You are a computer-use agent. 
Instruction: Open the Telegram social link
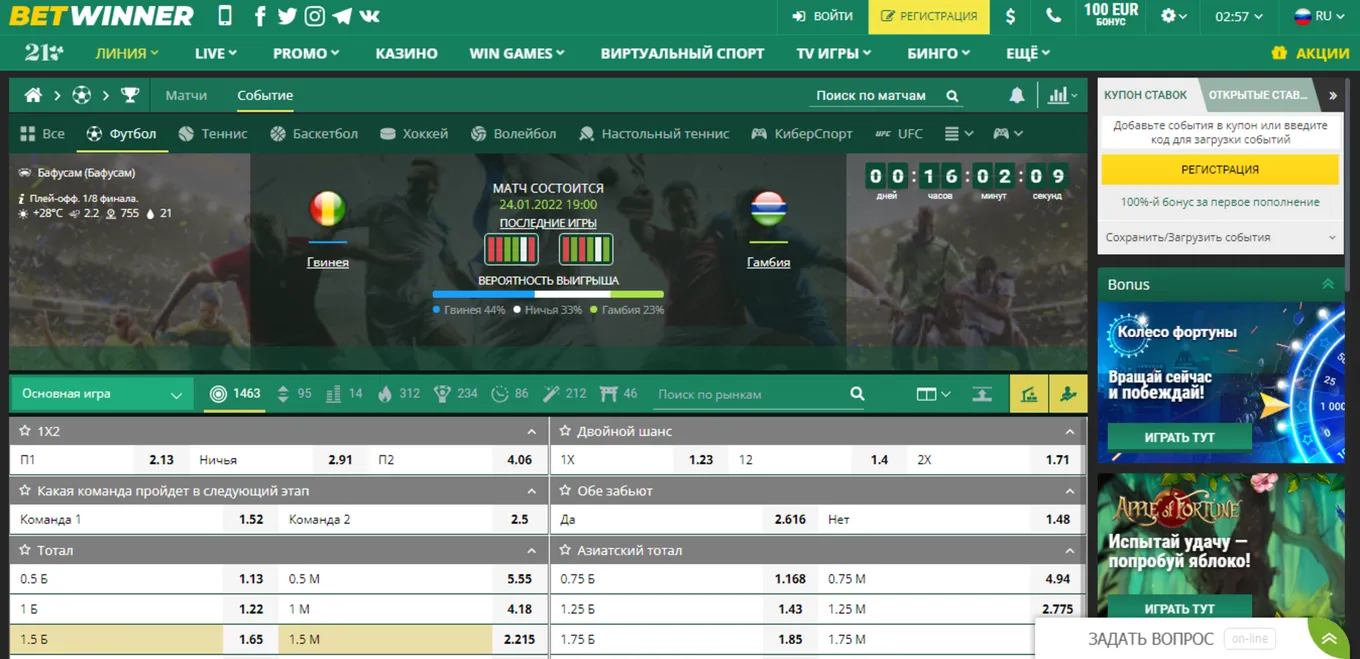coord(342,16)
